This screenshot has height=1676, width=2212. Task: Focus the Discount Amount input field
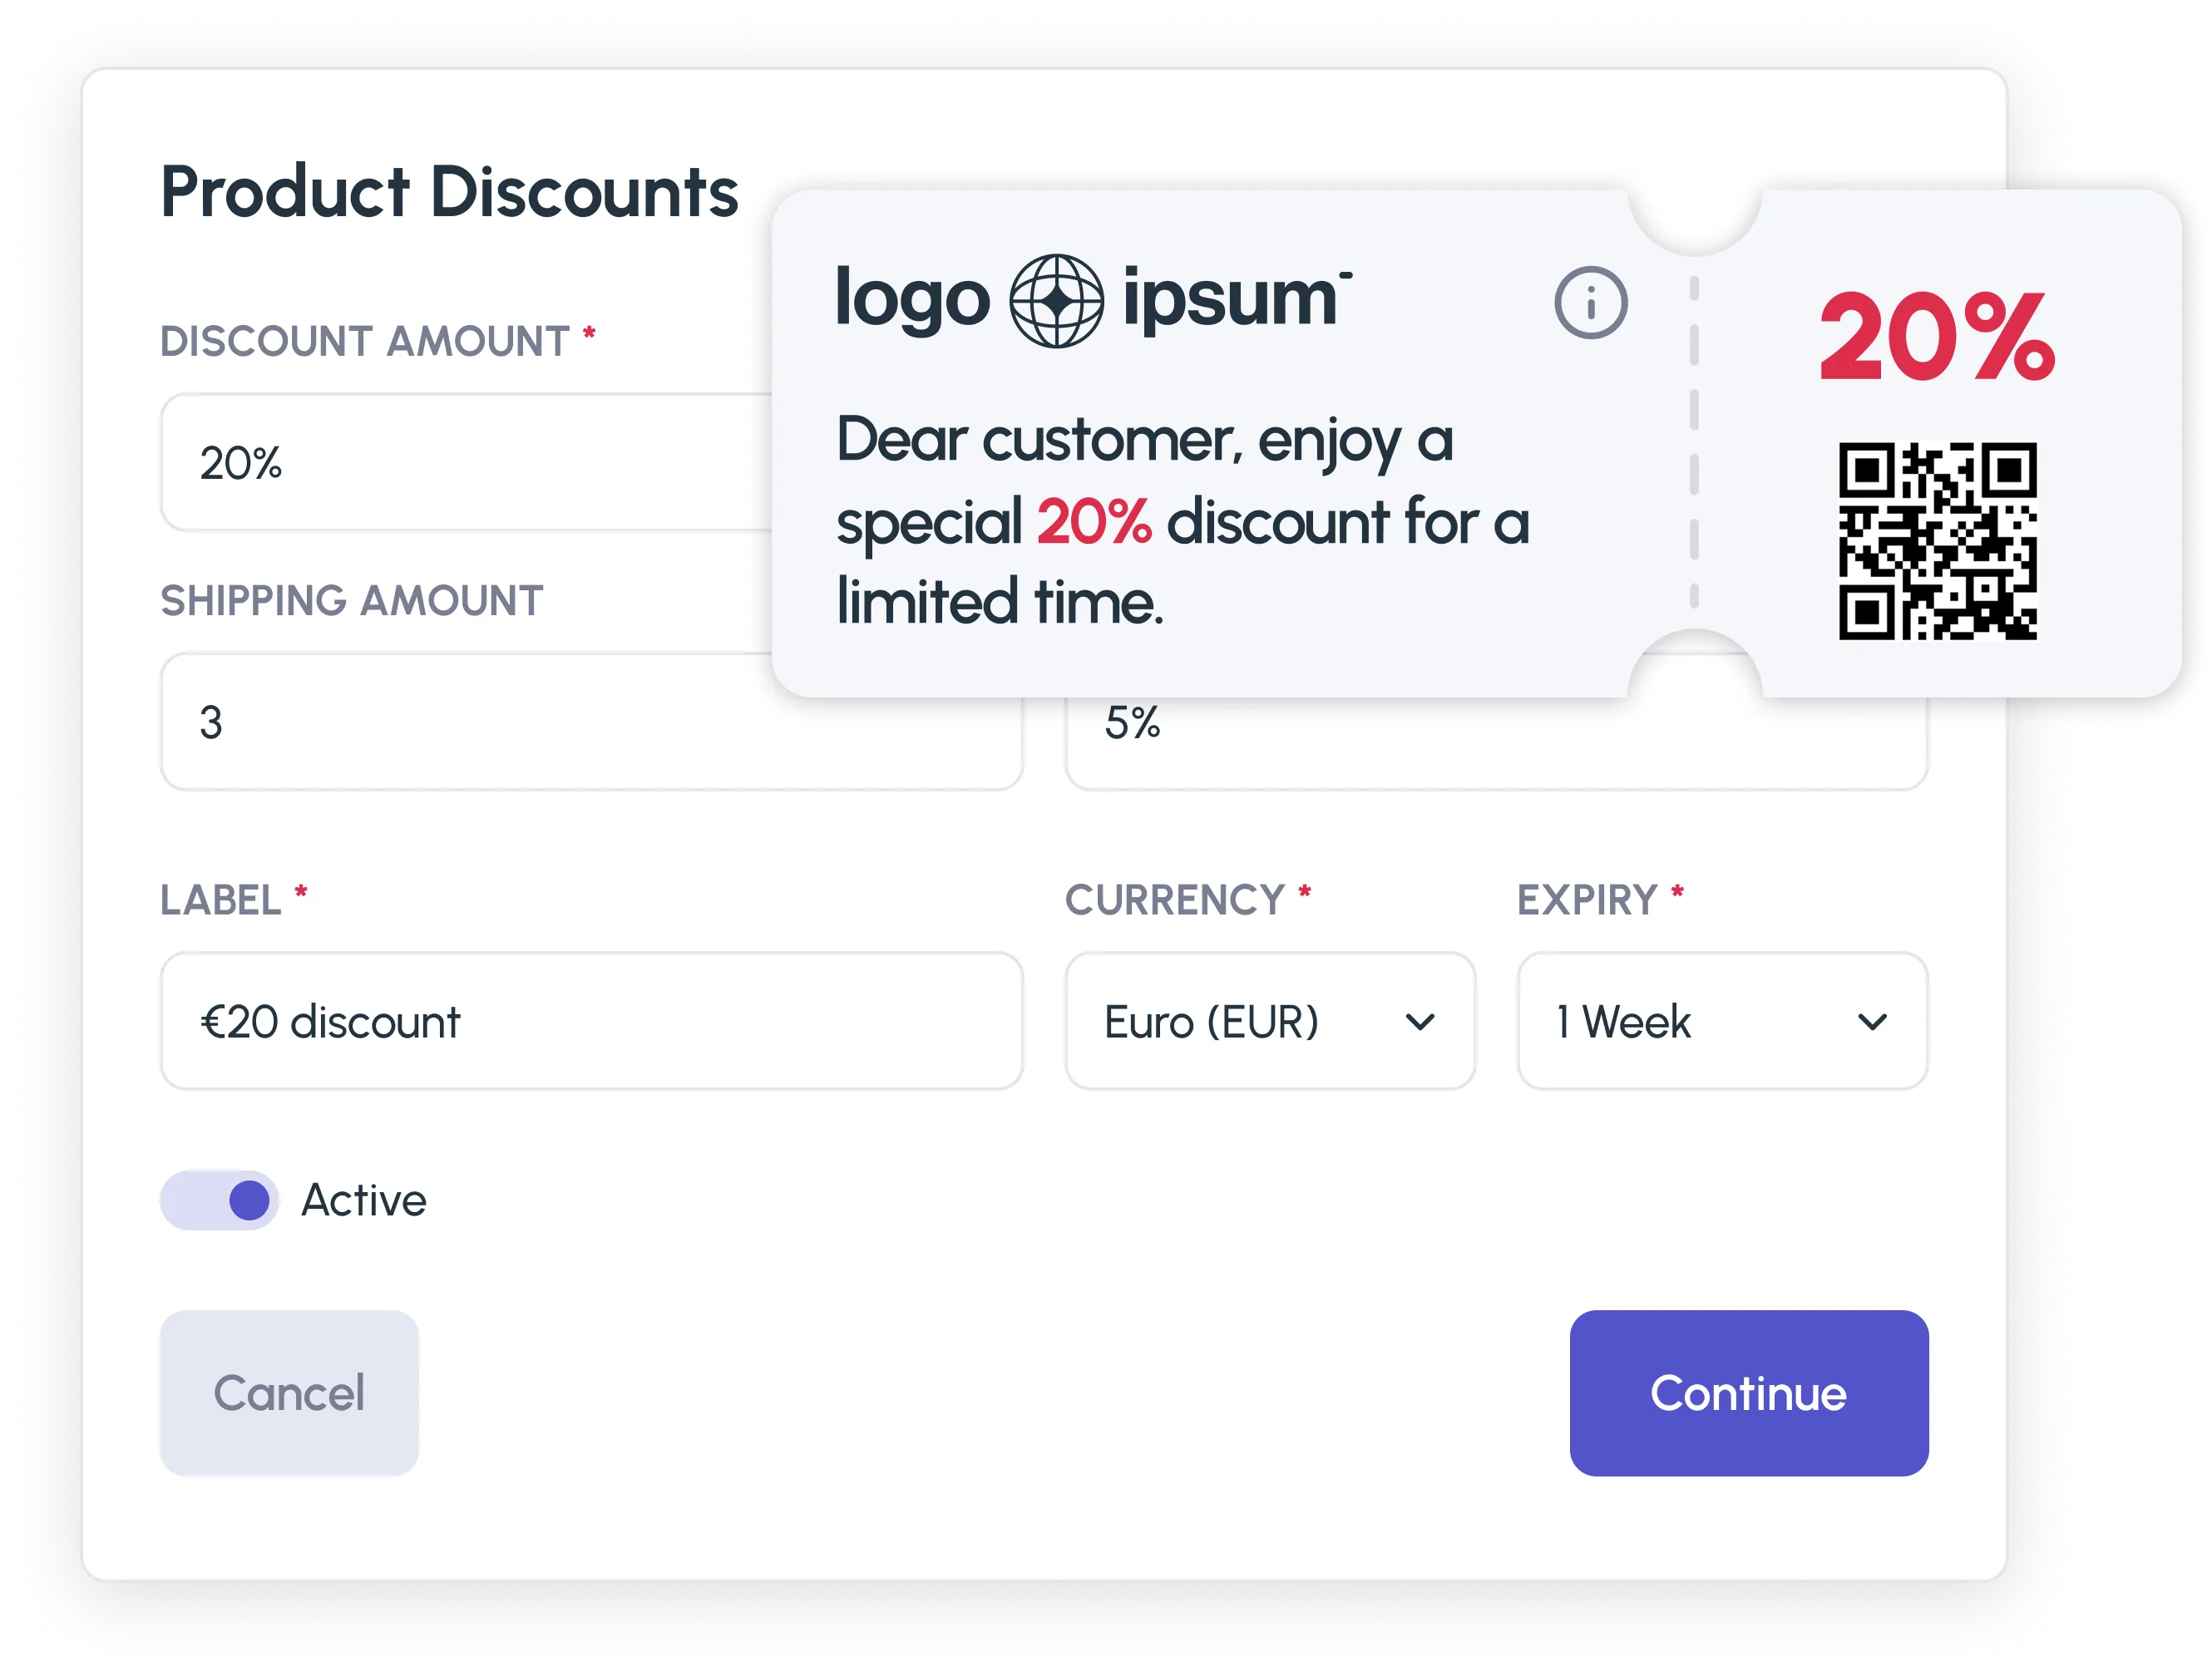click(x=460, y=463)
